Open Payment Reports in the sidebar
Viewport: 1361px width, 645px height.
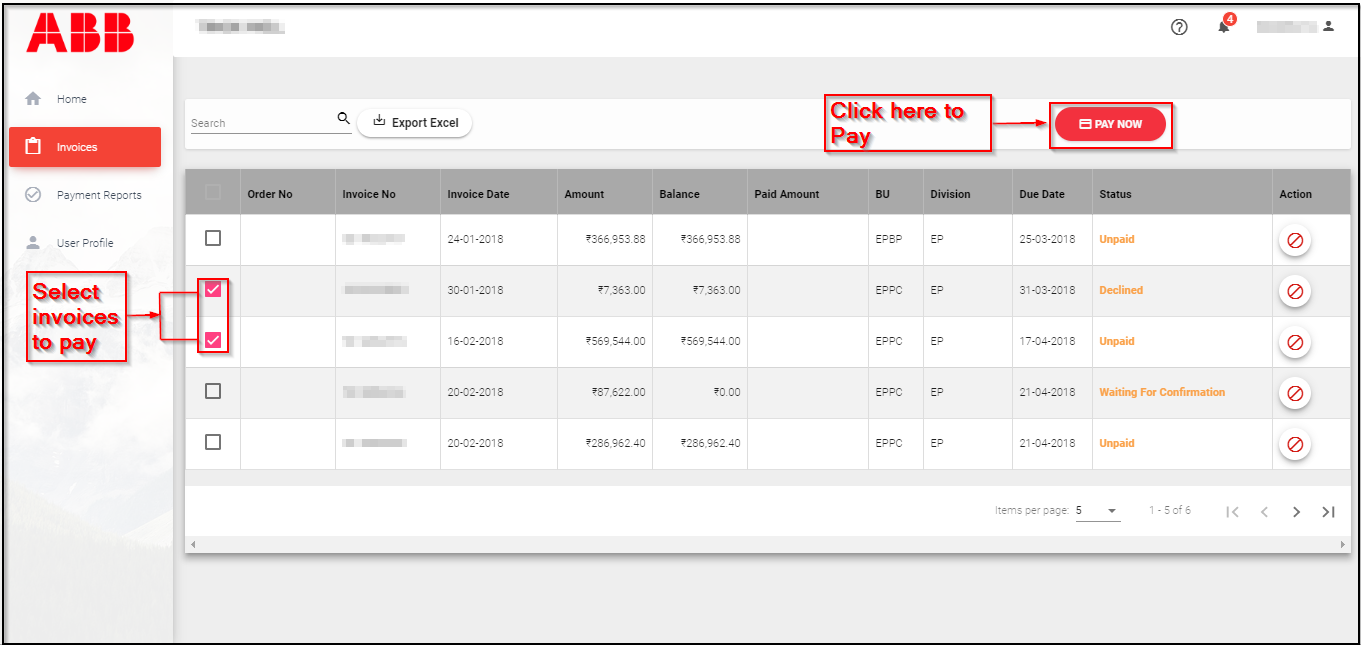click(x=98, y=195)
